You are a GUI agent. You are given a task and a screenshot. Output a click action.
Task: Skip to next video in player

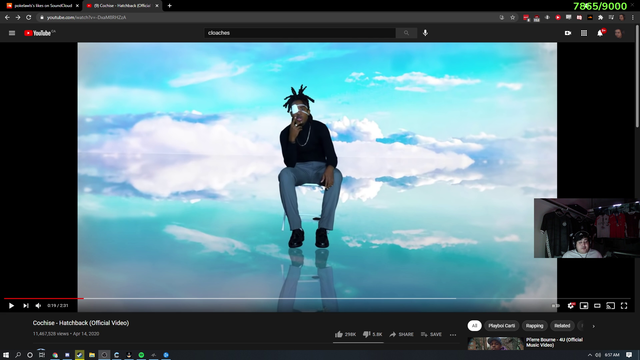tap(26, 305)
